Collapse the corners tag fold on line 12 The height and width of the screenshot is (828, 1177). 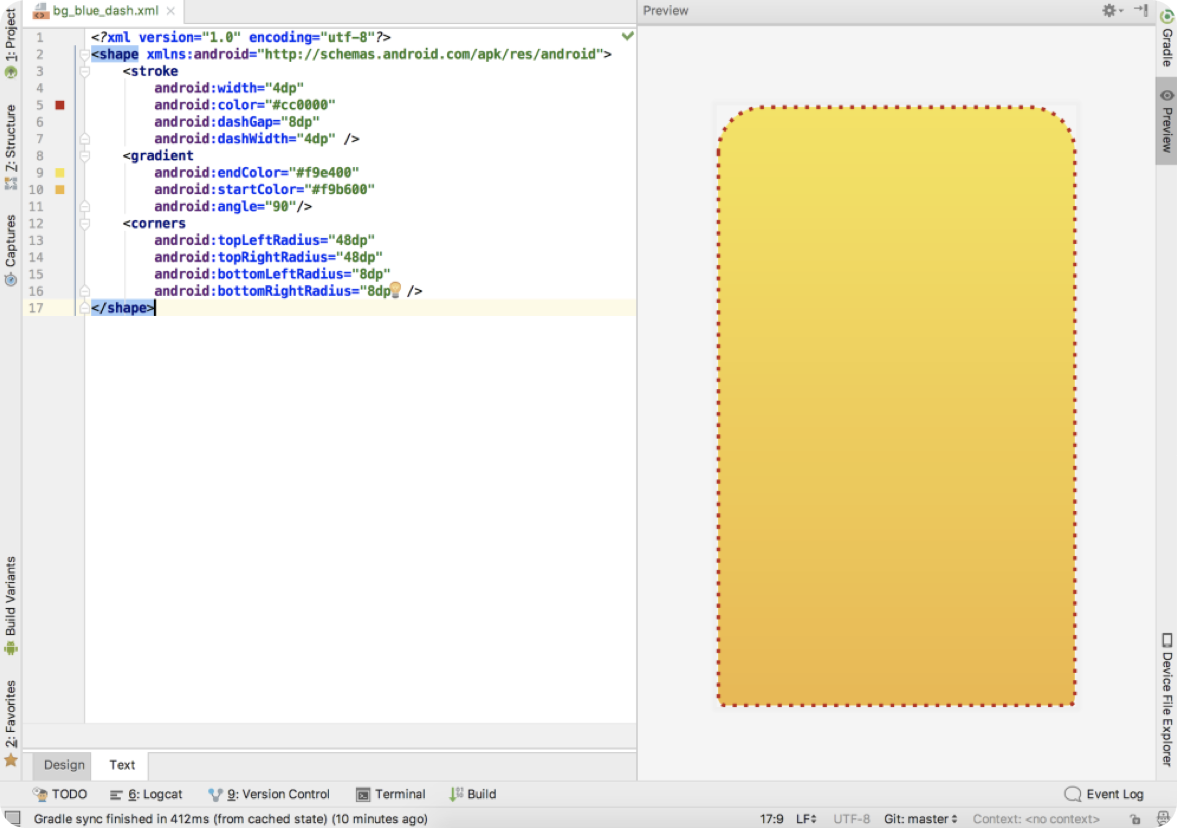pos(84,224)
